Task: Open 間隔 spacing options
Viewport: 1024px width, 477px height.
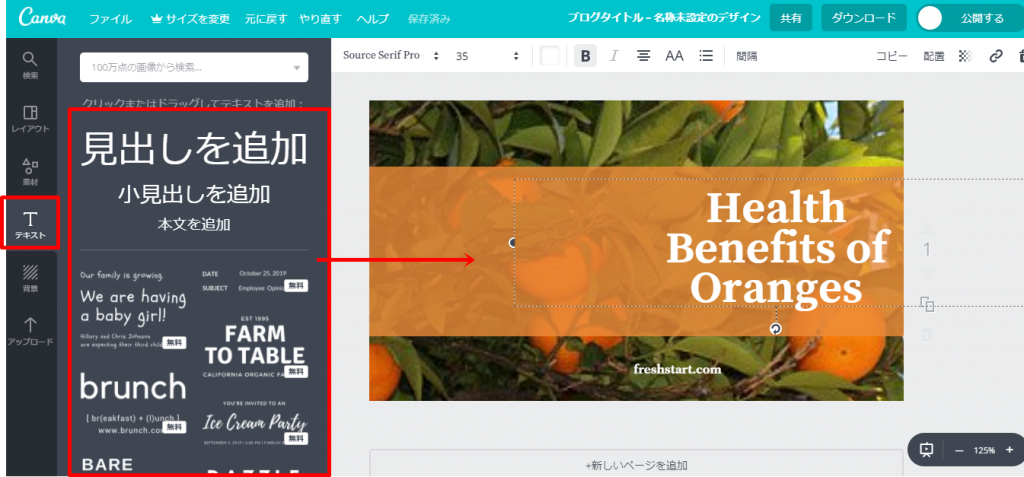Action: point(746,56)
